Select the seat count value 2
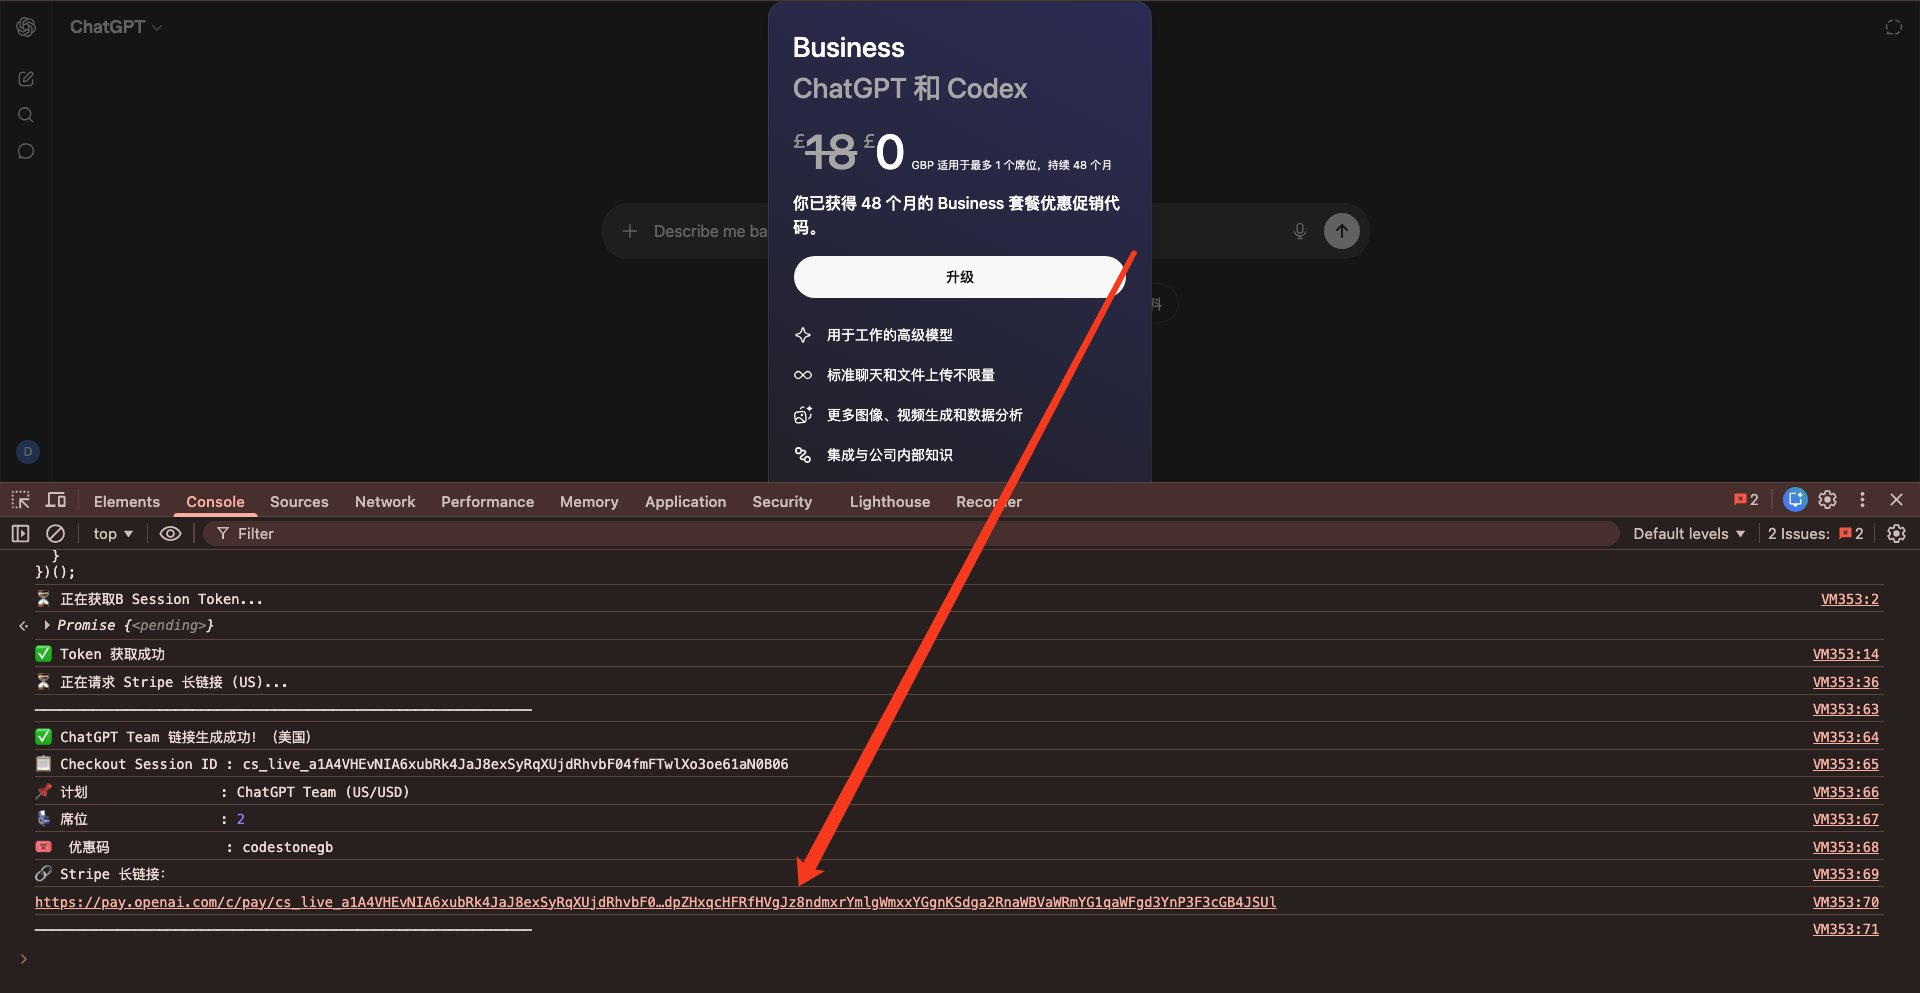 240,819
